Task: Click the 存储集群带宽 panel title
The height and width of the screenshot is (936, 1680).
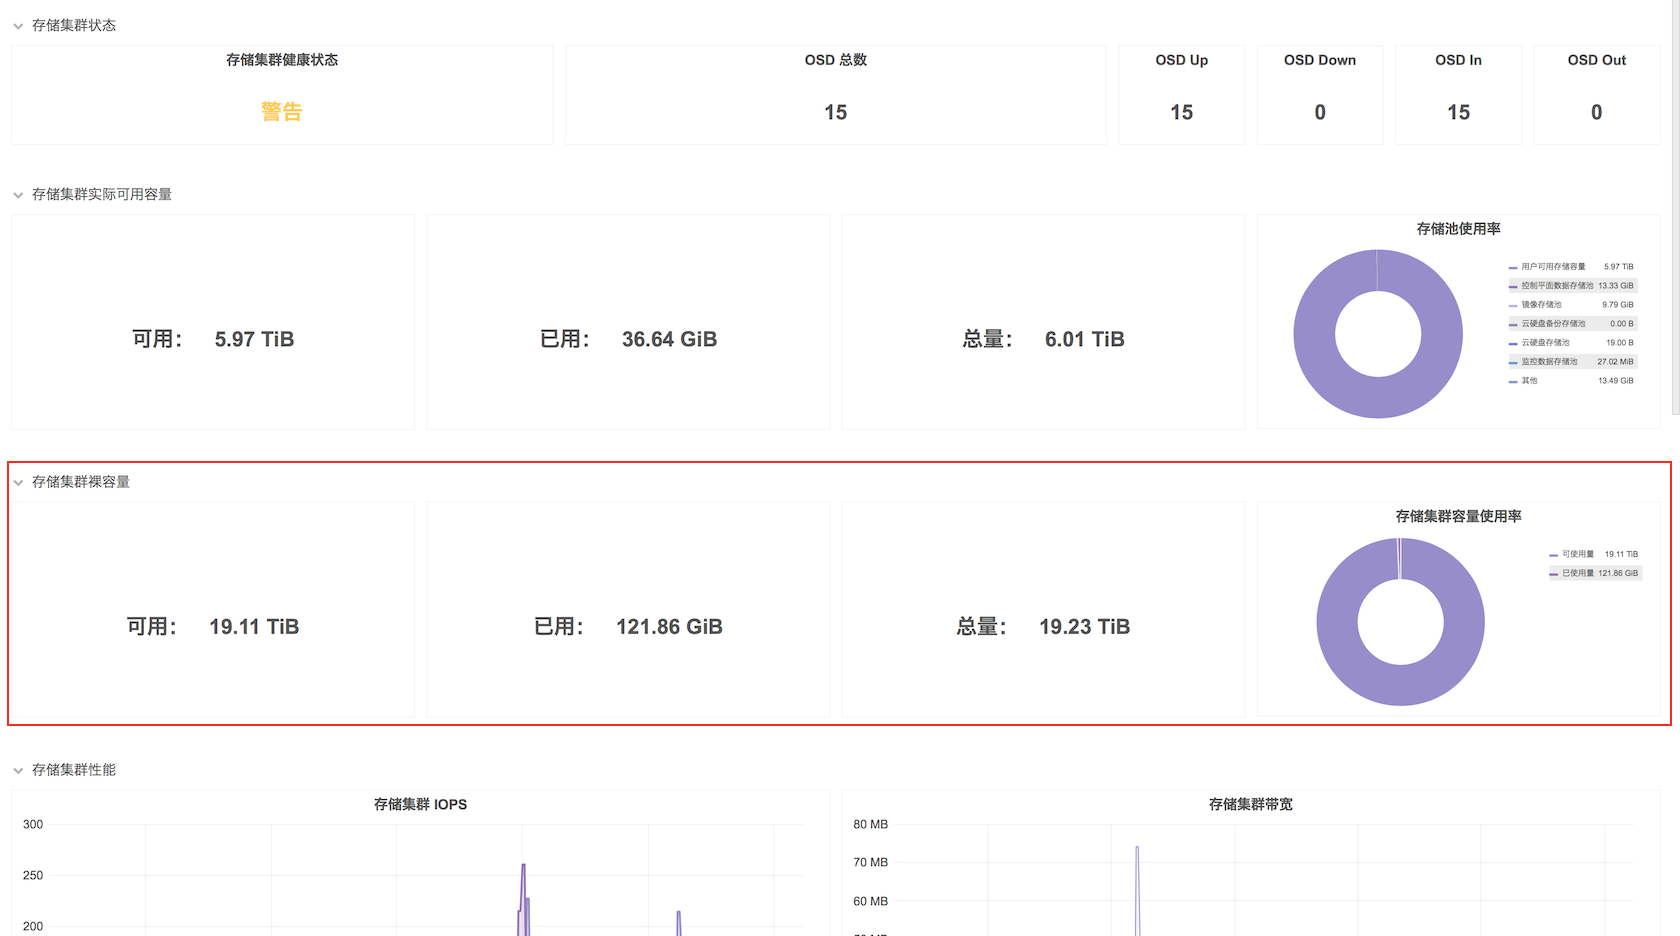Action: click(x=1250, y=804)
